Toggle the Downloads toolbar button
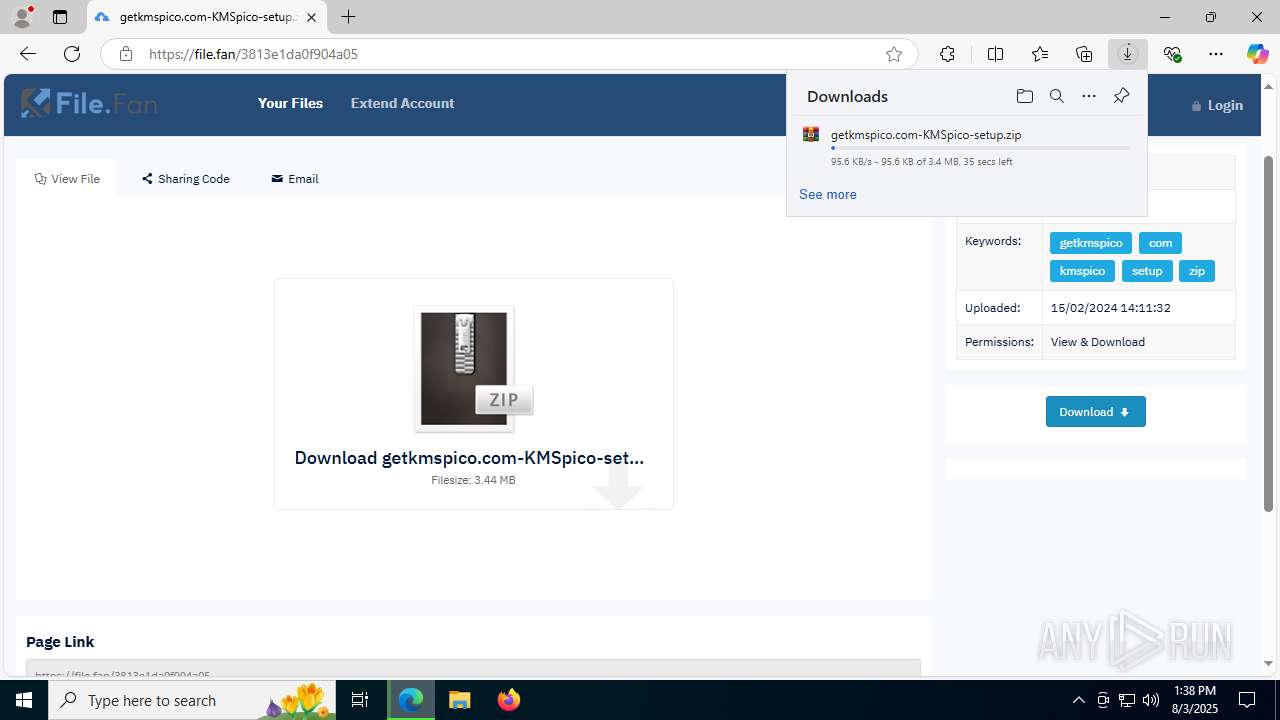This screenshot has width=1280, height=720. (x=1128, y=54)
